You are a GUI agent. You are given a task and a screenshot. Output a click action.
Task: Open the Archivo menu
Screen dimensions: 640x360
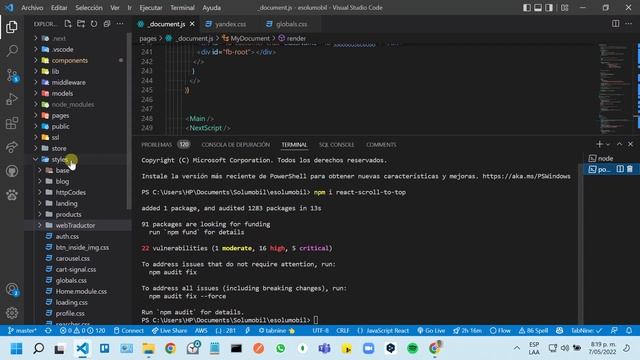click(32, 7)
